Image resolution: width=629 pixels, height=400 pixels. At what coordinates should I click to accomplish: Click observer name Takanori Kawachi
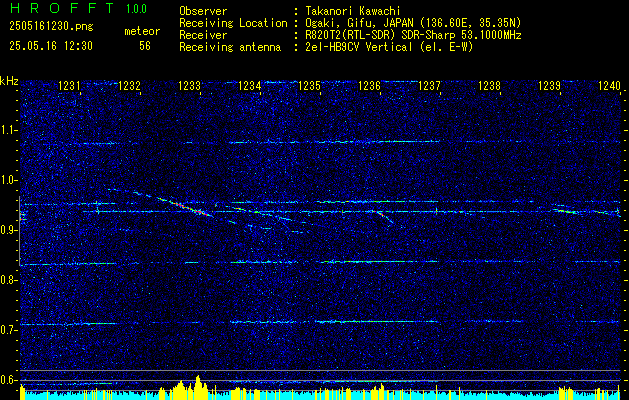[352, 11]
